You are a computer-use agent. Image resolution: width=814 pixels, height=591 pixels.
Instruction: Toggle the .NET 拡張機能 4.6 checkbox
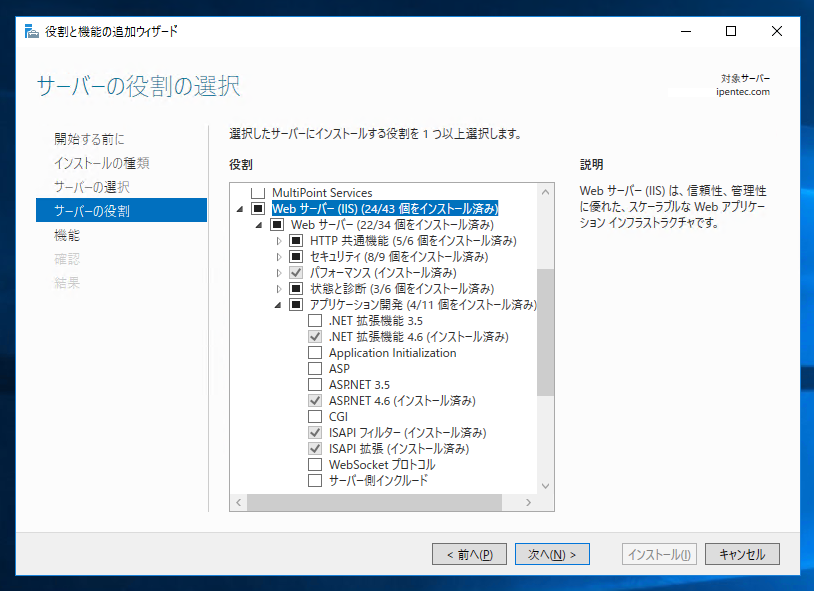(x=315, y=337)
